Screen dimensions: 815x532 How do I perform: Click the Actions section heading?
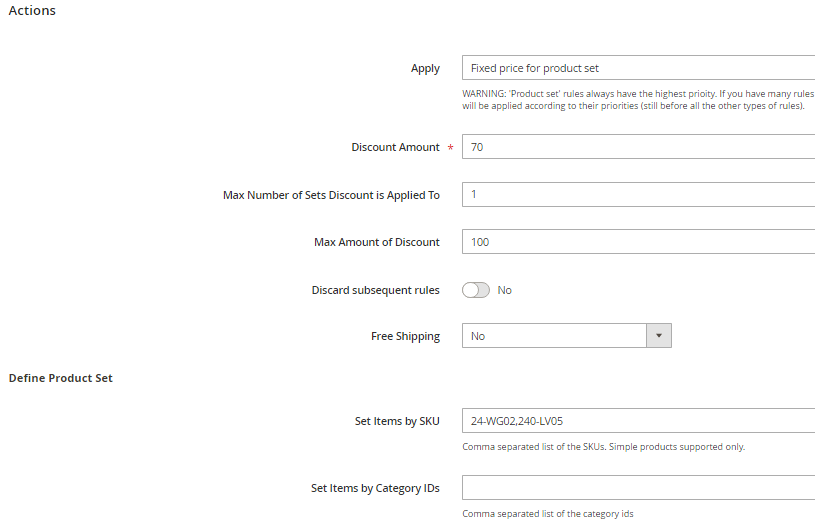point(32,11)
